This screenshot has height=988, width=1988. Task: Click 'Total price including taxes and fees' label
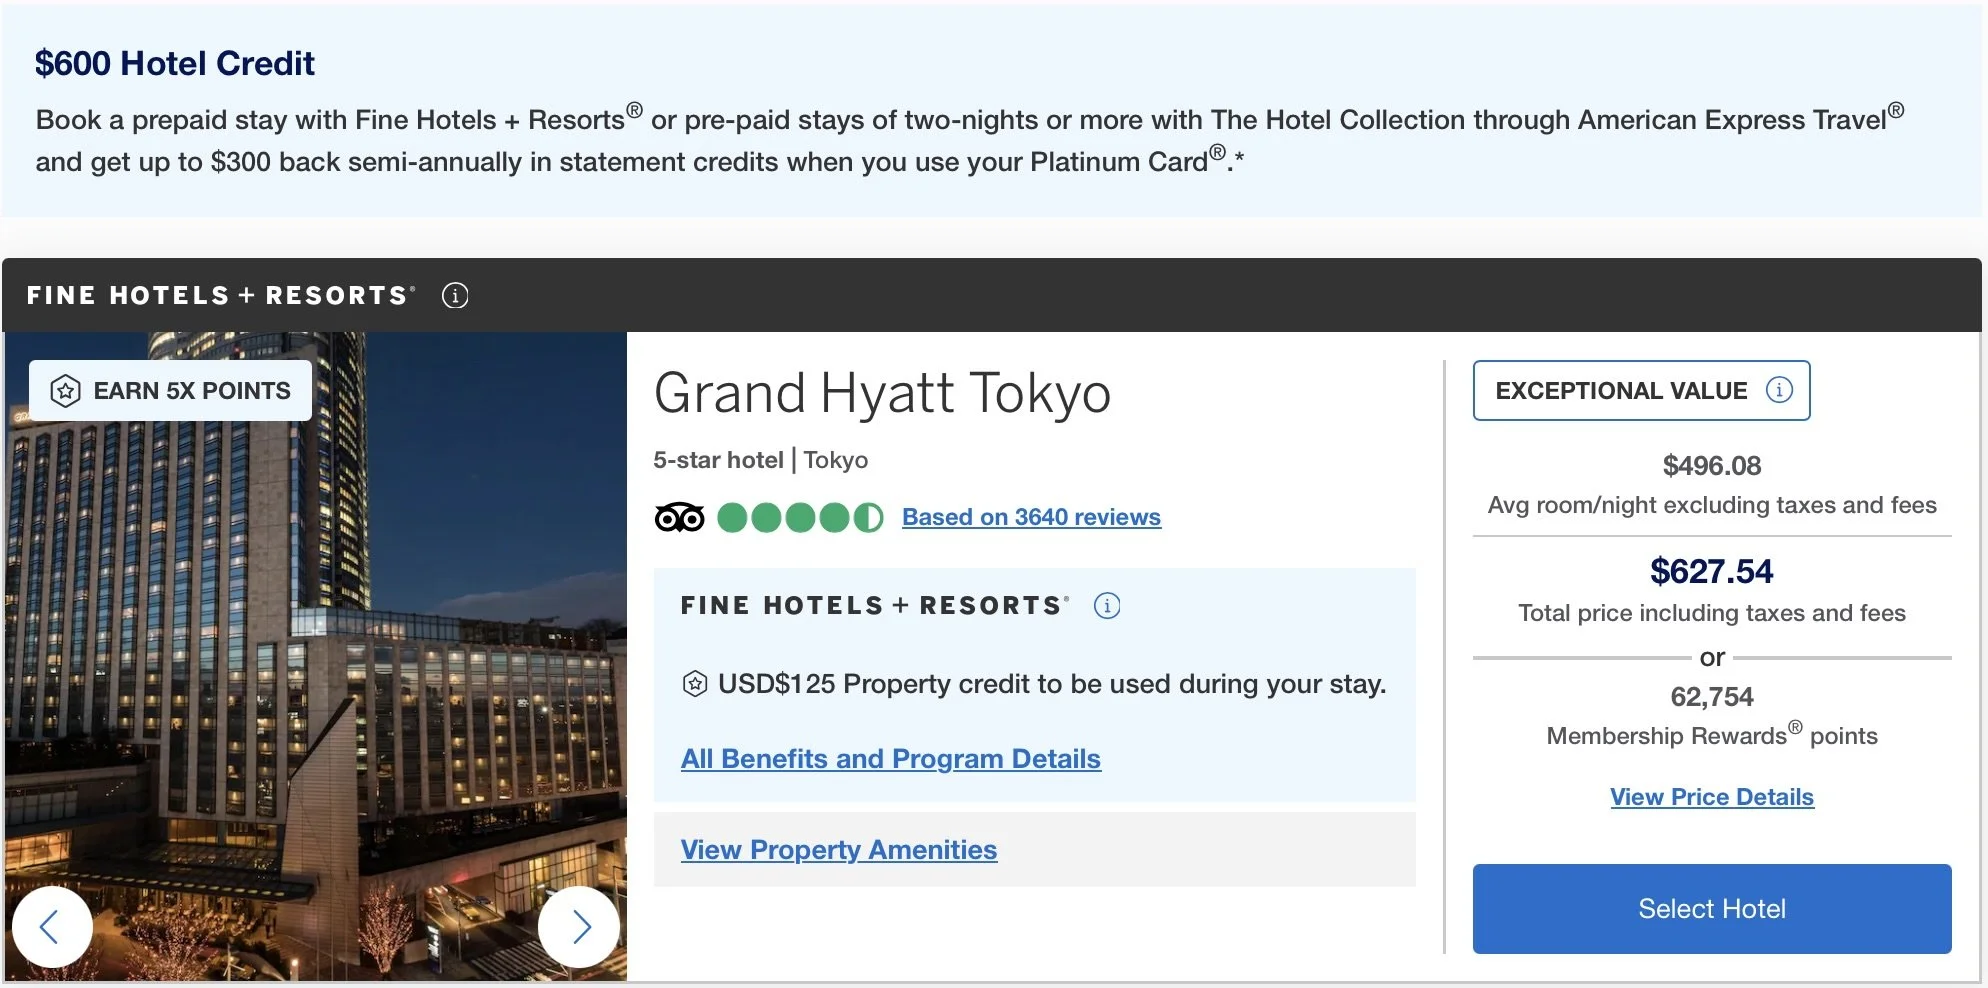tap(1712, 613)
